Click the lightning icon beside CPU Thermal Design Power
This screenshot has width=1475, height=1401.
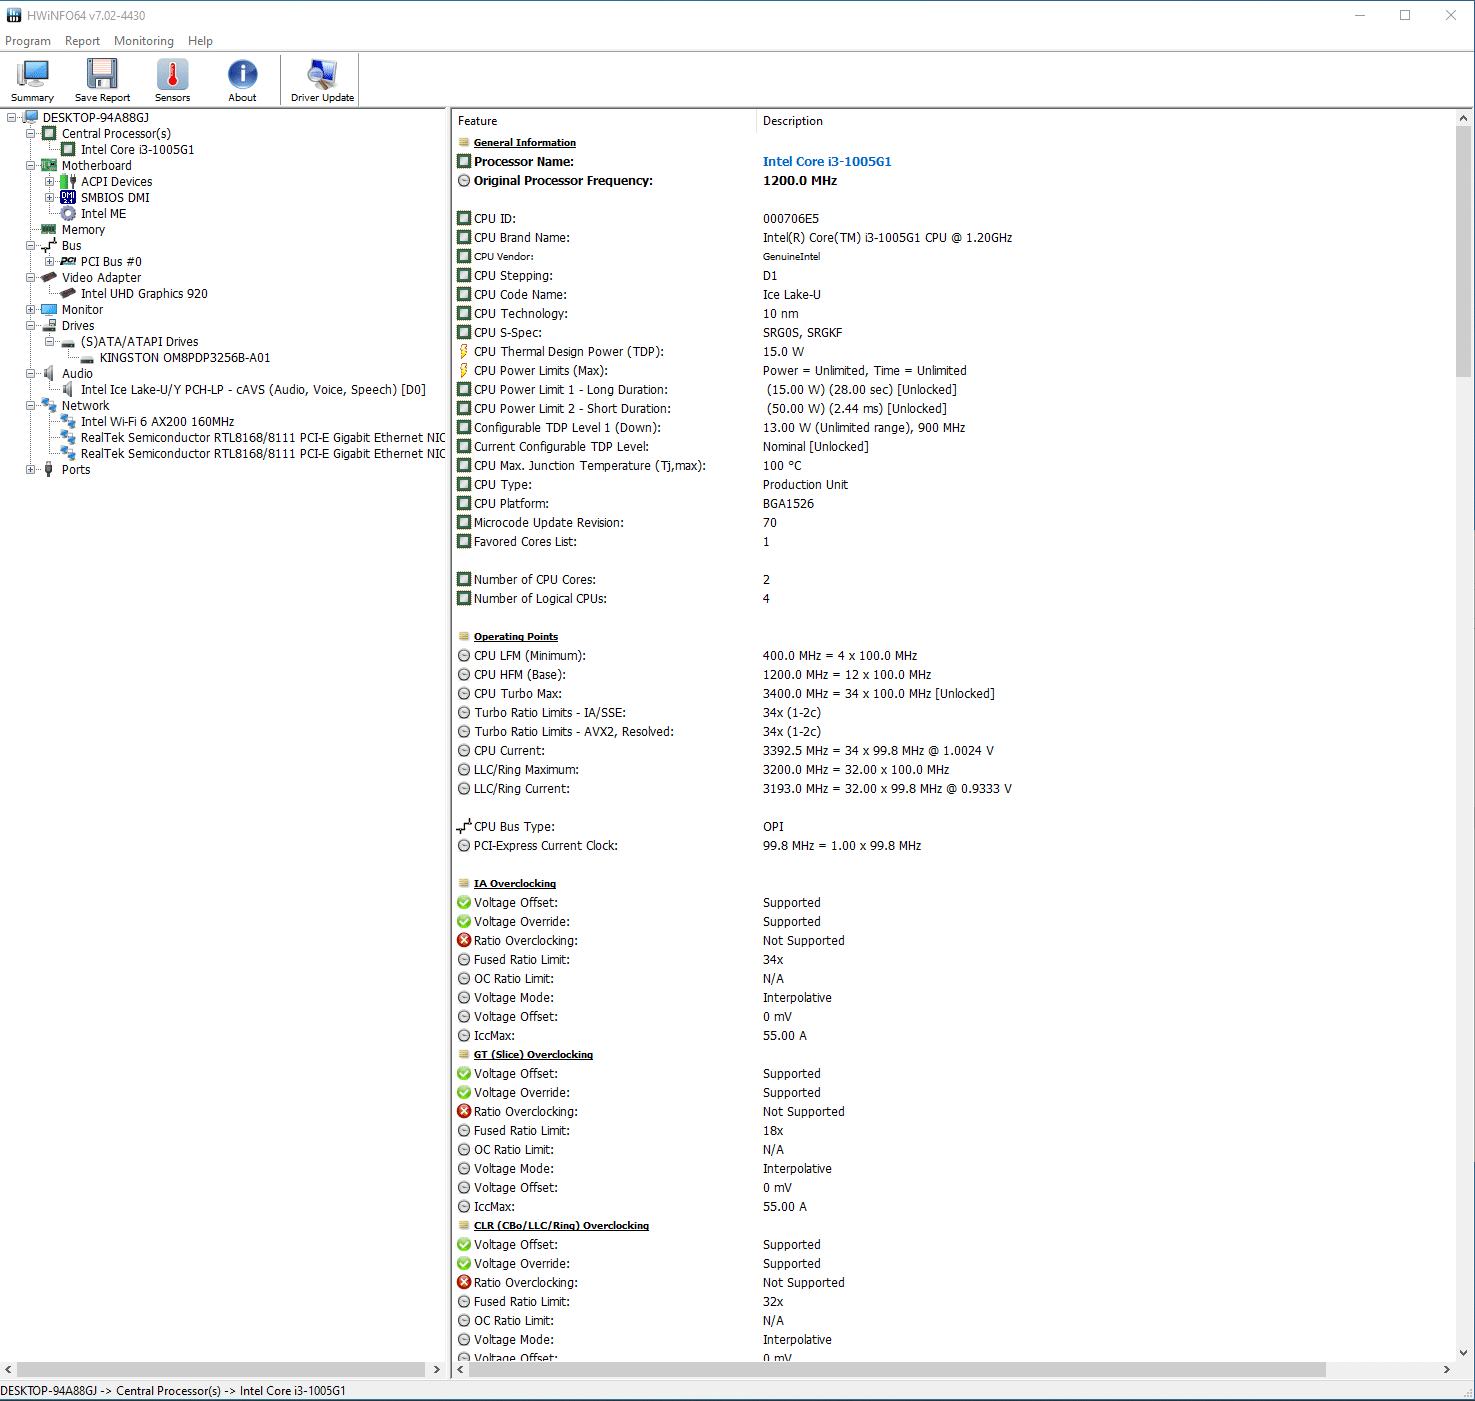[x=464, y=351]
